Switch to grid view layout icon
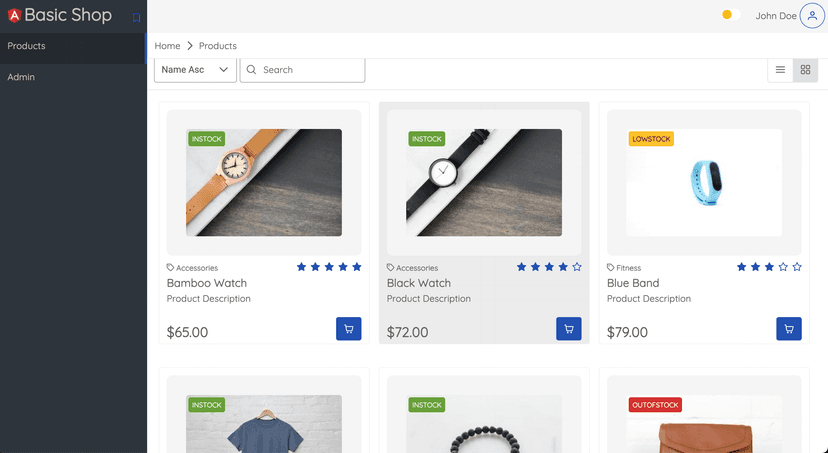 805,70
